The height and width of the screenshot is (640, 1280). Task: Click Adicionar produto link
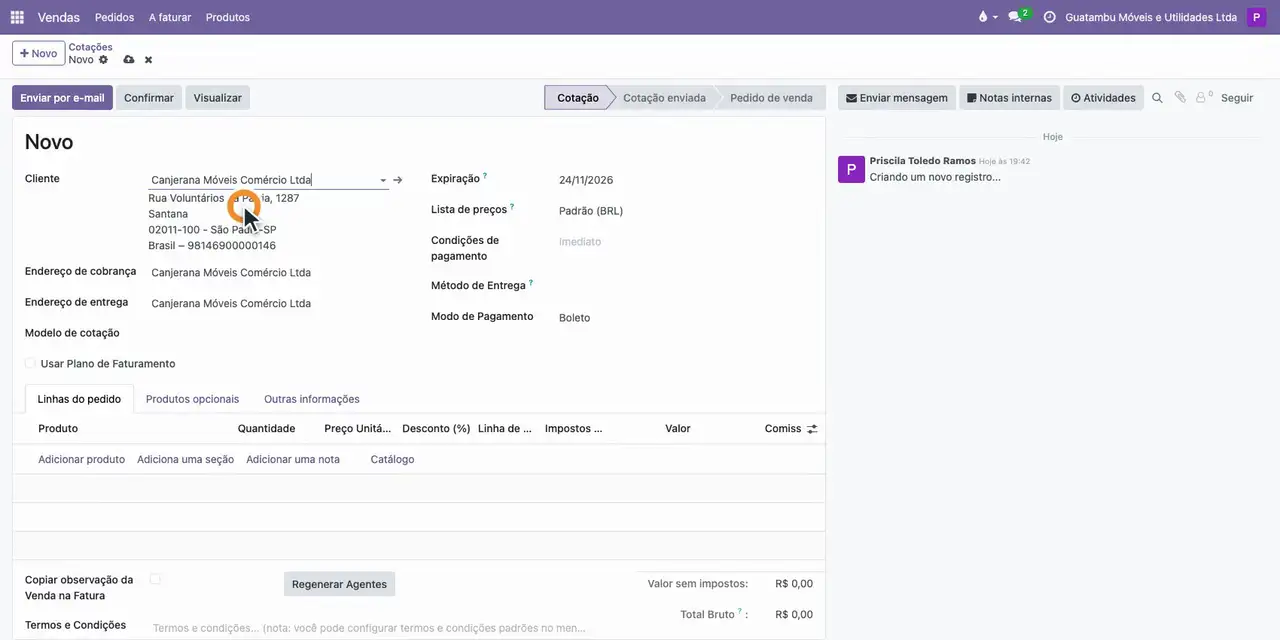click(x=81, y=460)
